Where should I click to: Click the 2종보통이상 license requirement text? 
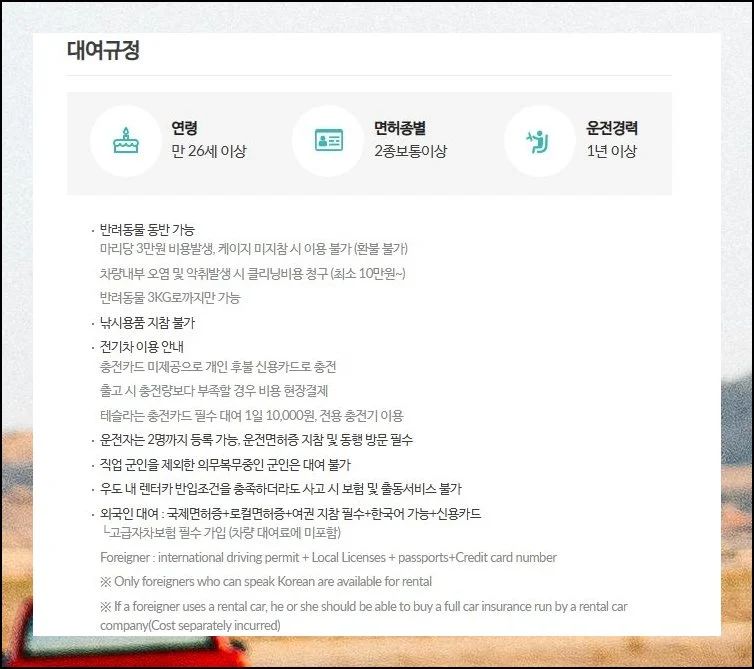point(410,152)
